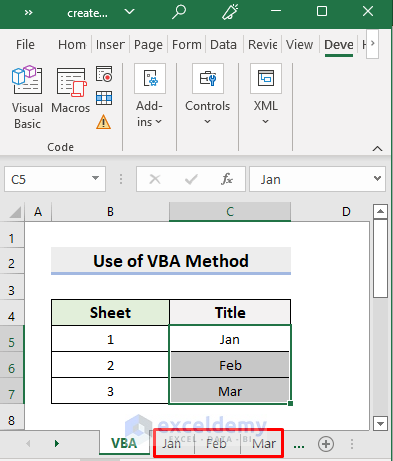Select column A header
This screenshot has width=393, height=461.
[x=38, y=212]
